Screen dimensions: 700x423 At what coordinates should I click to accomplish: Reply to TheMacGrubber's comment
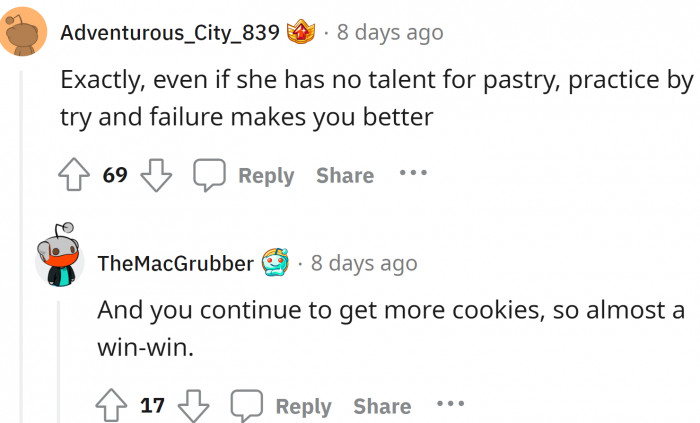click(303, 406)
